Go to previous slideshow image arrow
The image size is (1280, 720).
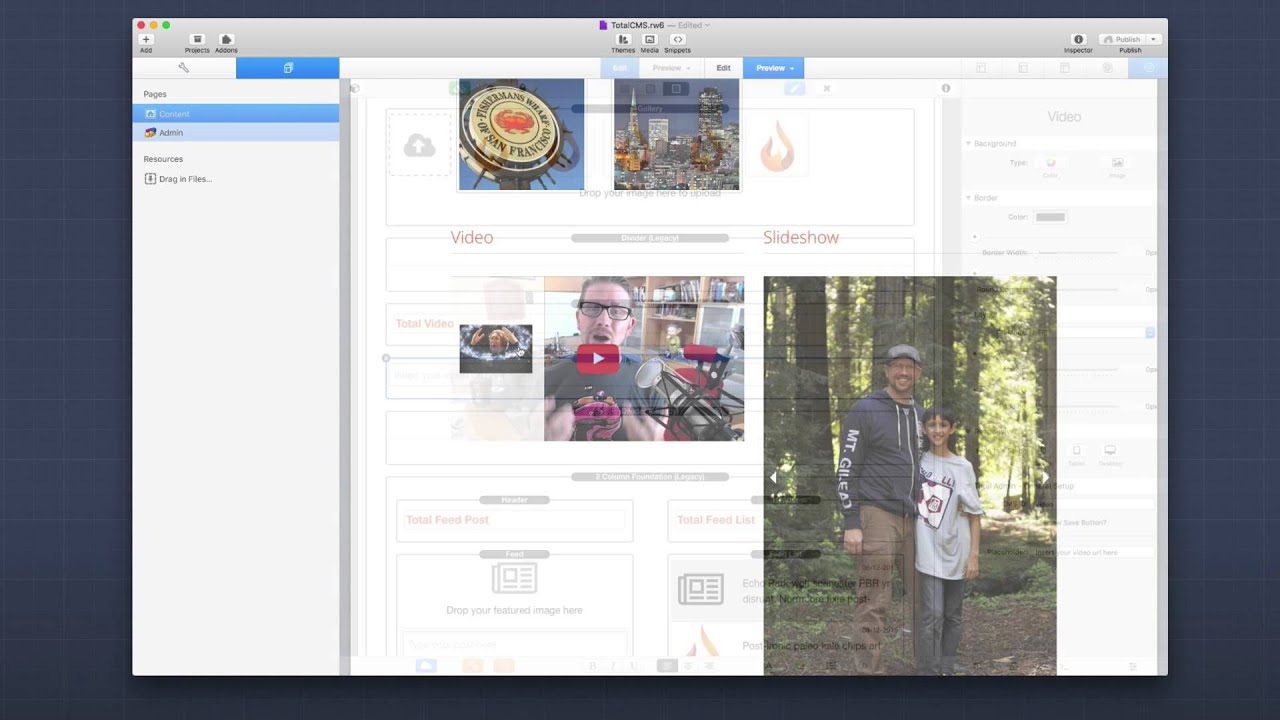tap(773, 478)
